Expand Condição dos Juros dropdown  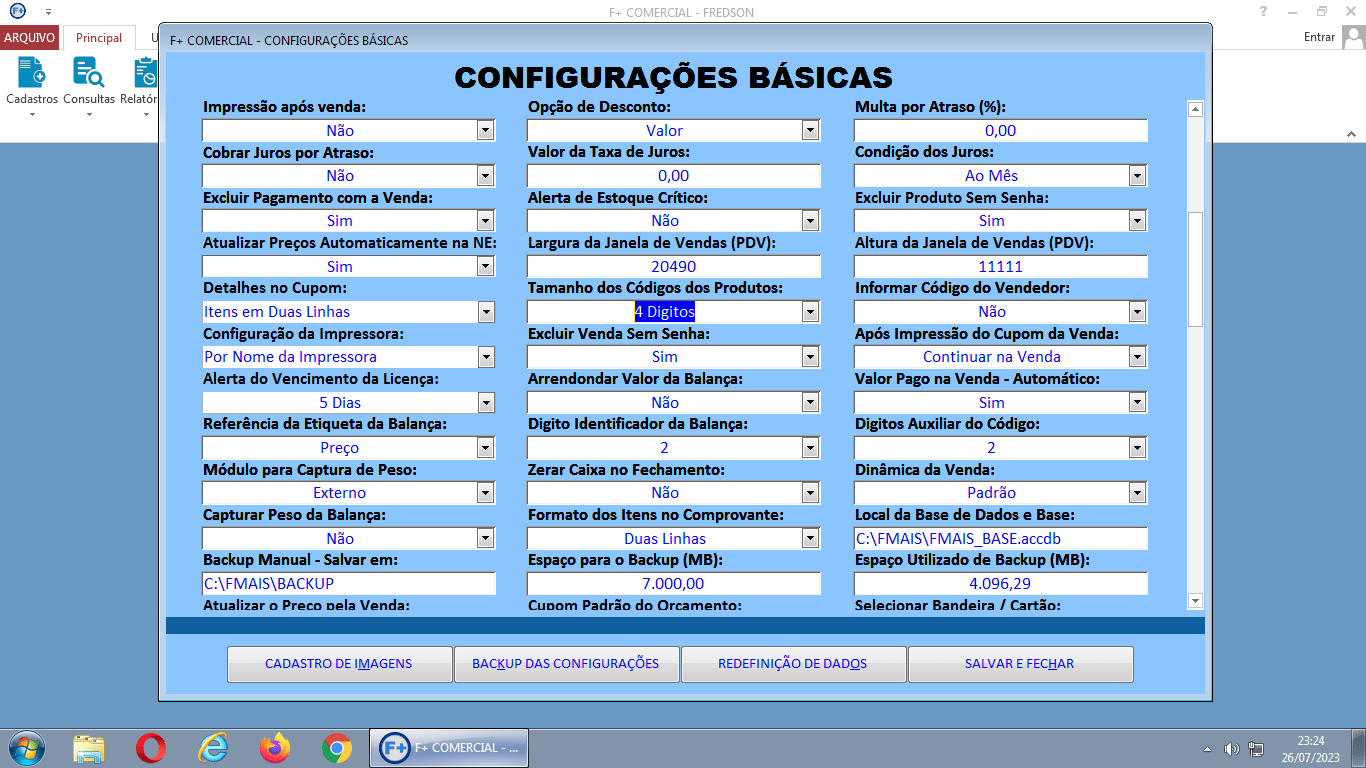click(x=1137, y=175)
